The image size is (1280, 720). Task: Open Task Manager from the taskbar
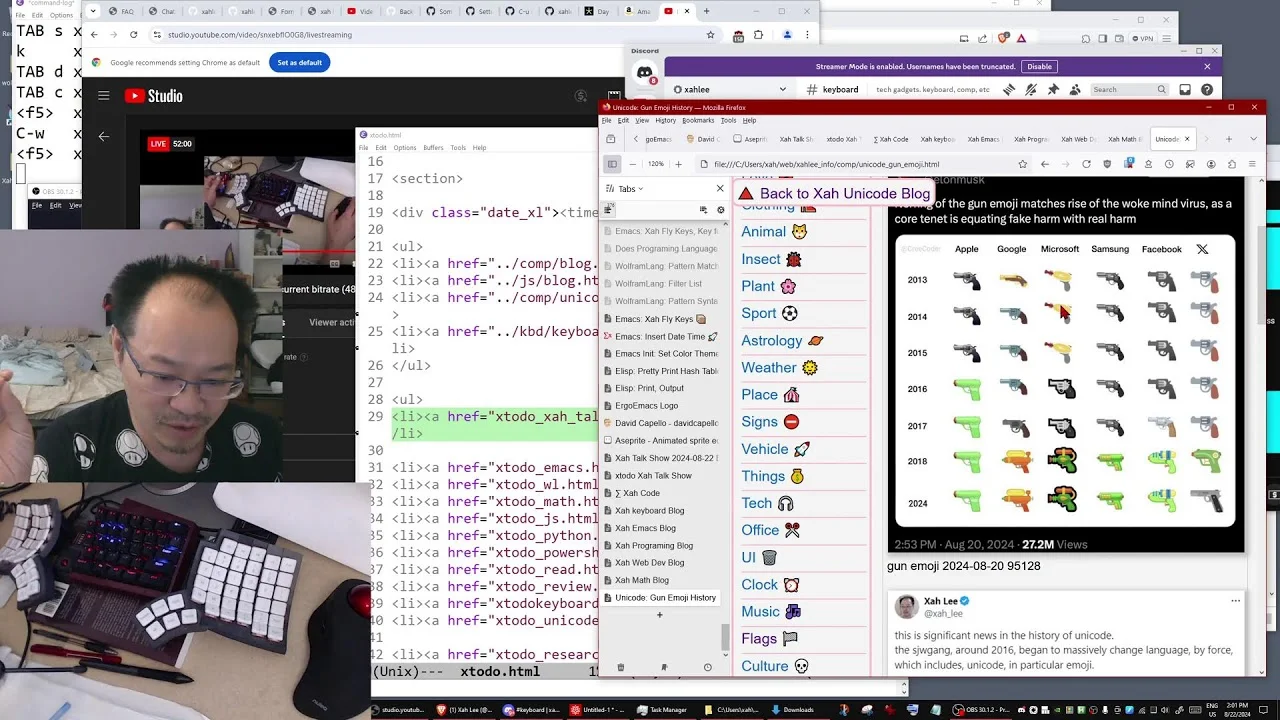pyautogui.click(x=661, y=710)
